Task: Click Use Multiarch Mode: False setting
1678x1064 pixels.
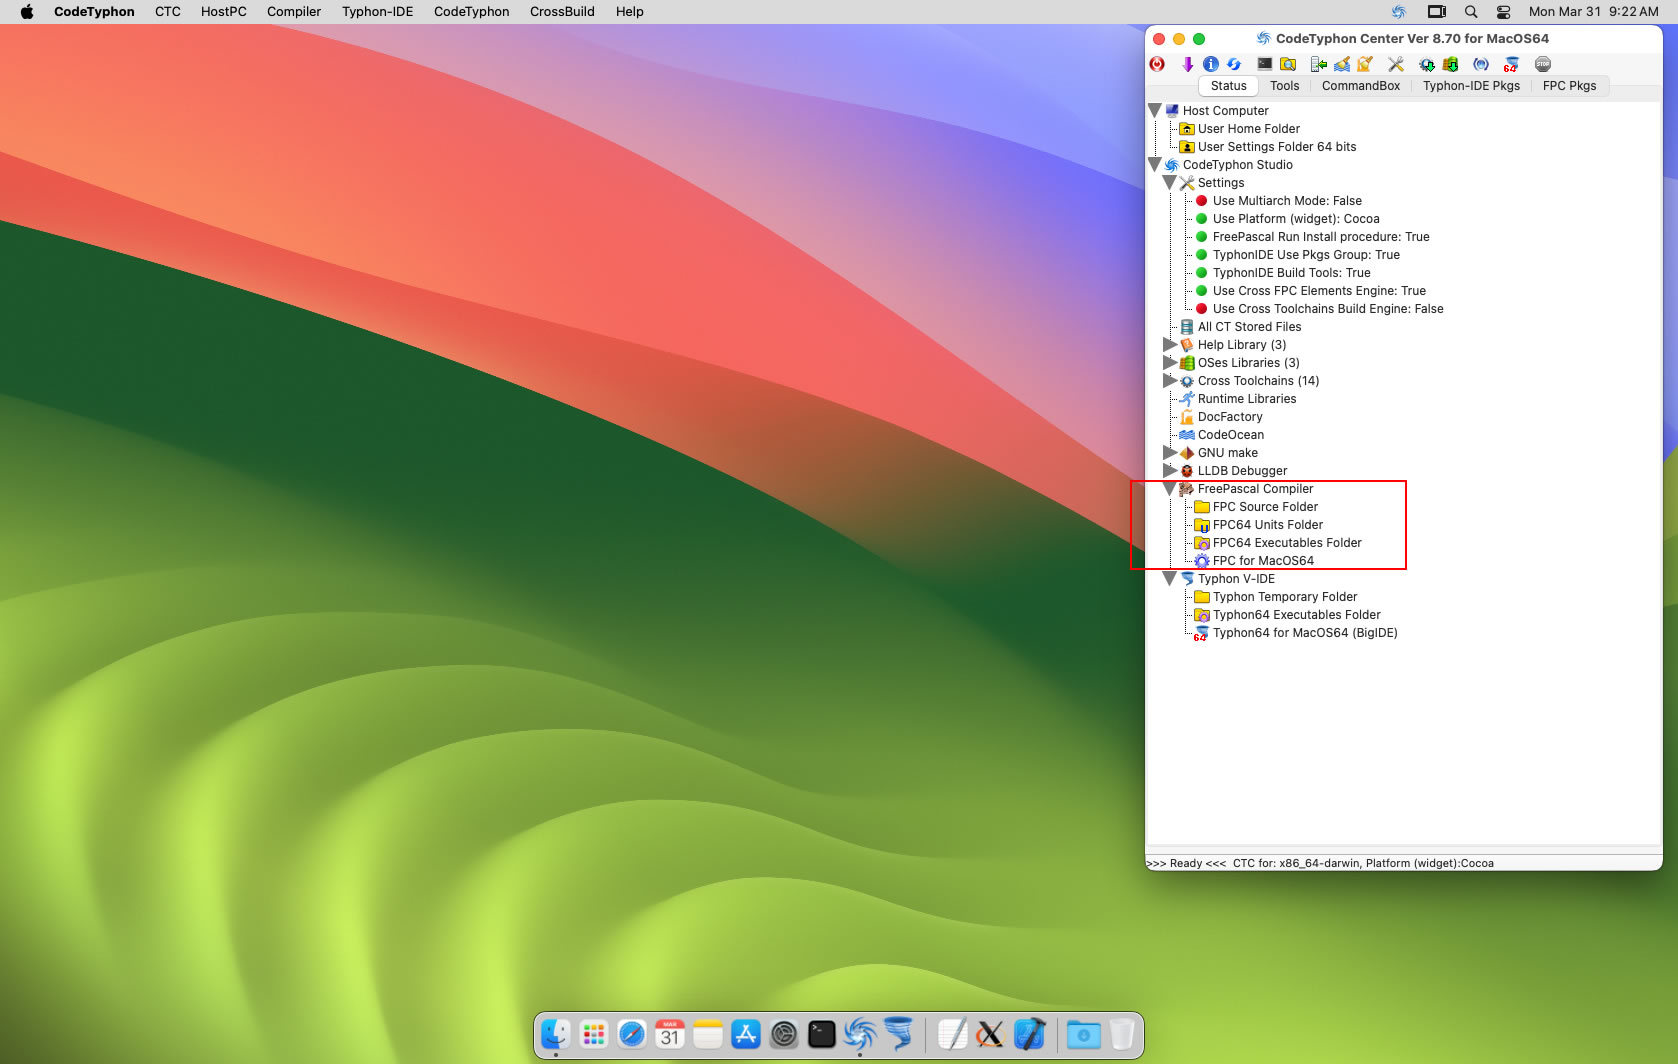Action: (1287, 201)
